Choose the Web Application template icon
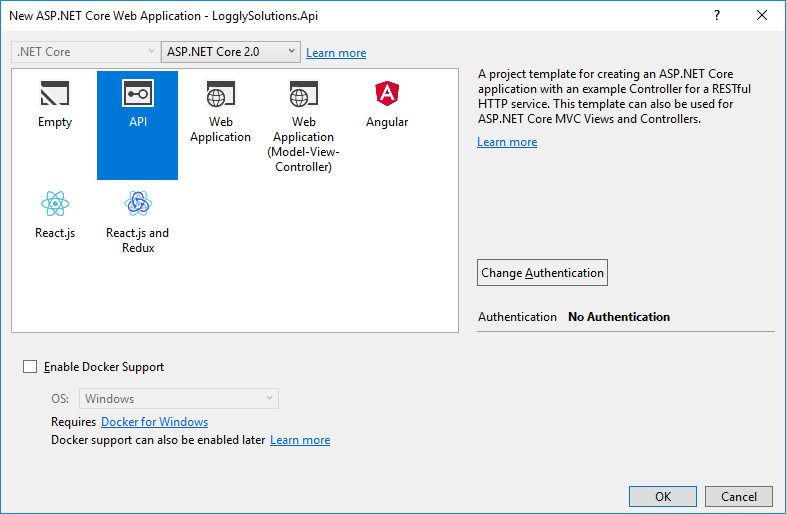The height and width of the screenshot is (514, 786). click(220, 93)
